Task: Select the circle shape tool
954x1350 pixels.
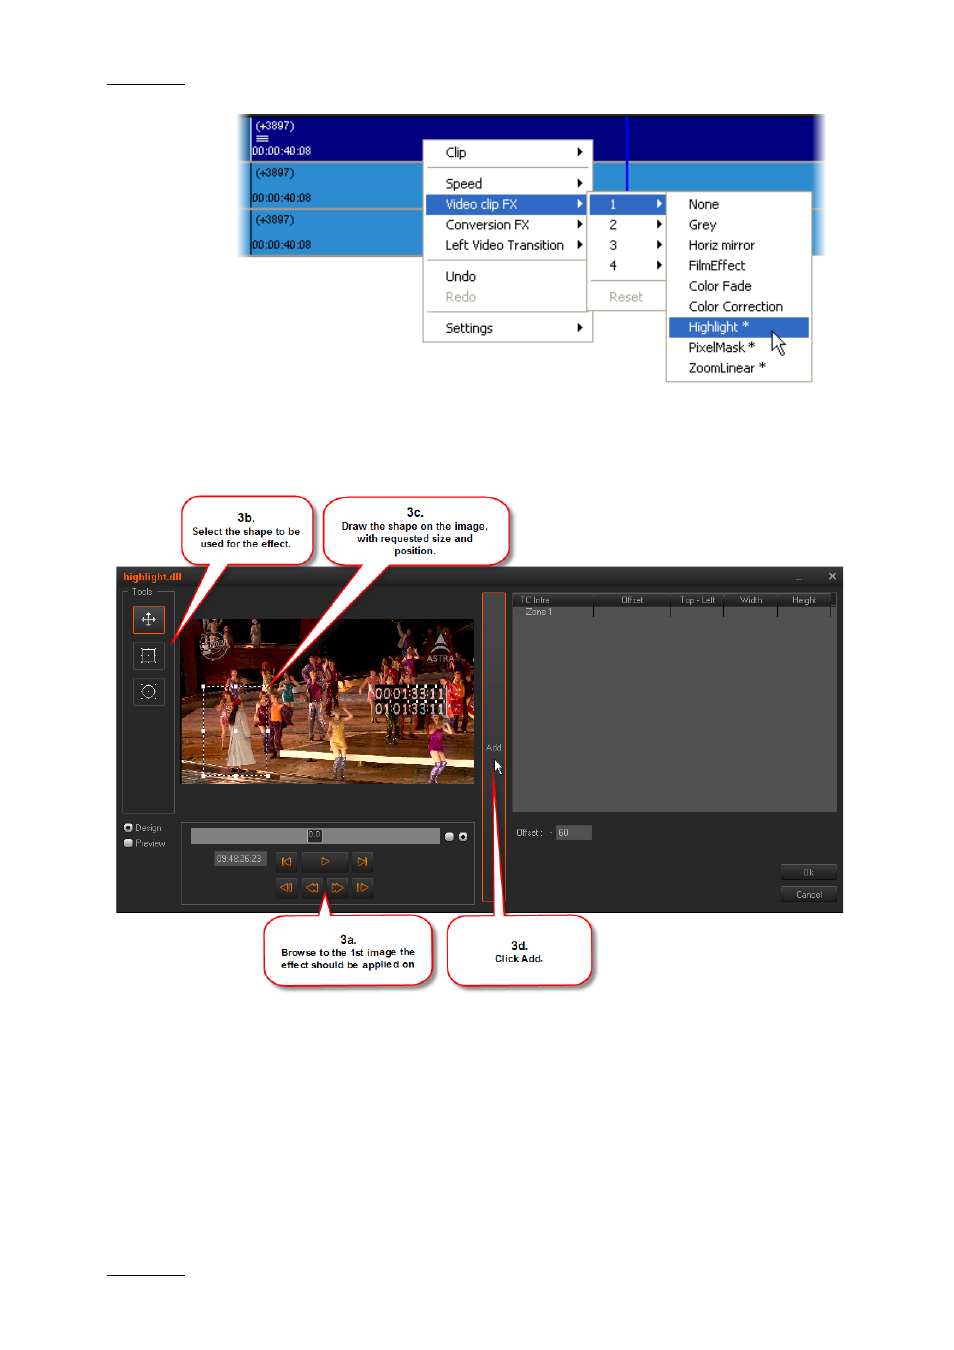Action: tap(148, 691)
